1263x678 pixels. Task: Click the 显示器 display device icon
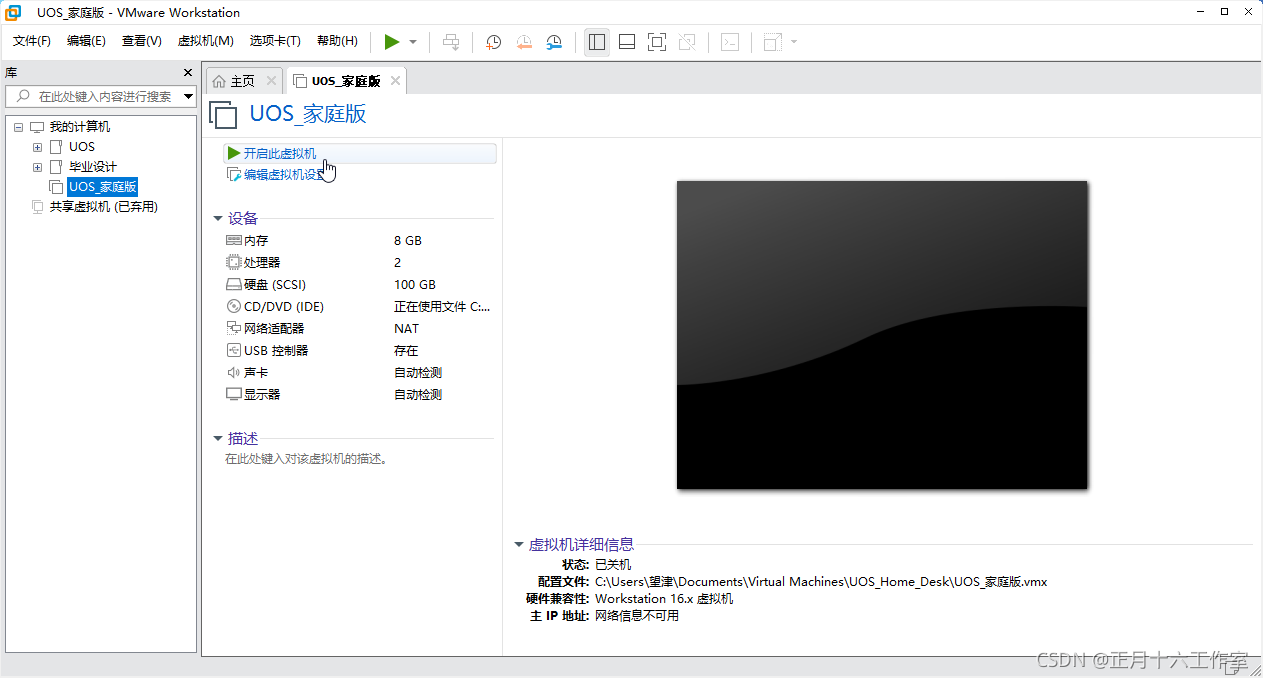pyautogui.click(x=234, y=395)
